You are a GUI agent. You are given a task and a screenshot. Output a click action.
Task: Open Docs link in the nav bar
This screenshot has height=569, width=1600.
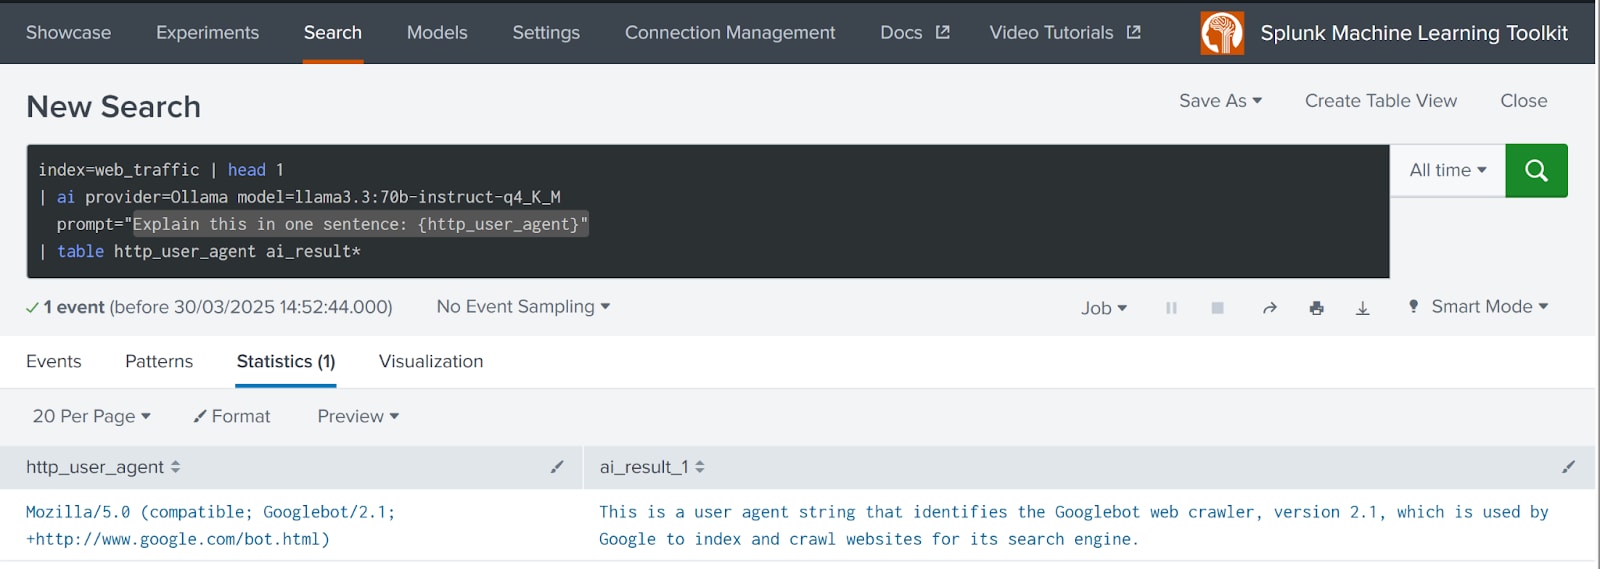click(x=901, y=32)
